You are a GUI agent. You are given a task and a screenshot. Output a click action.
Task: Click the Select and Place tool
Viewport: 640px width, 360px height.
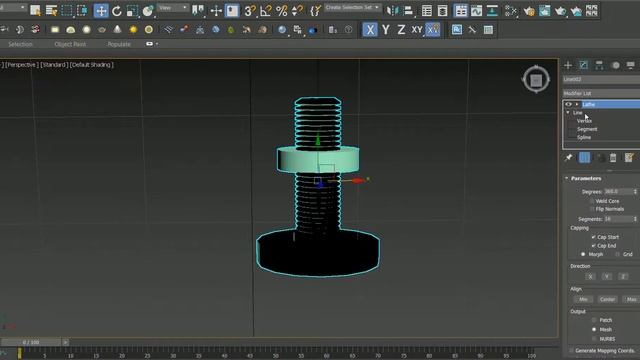coord(148,11)
